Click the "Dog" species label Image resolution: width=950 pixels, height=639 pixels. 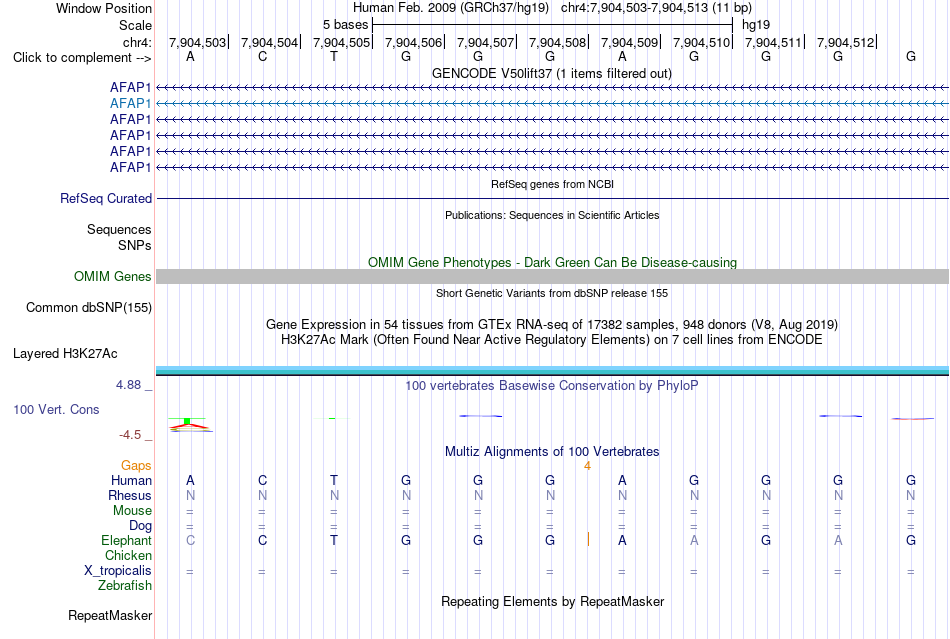(x=140, y=526)
